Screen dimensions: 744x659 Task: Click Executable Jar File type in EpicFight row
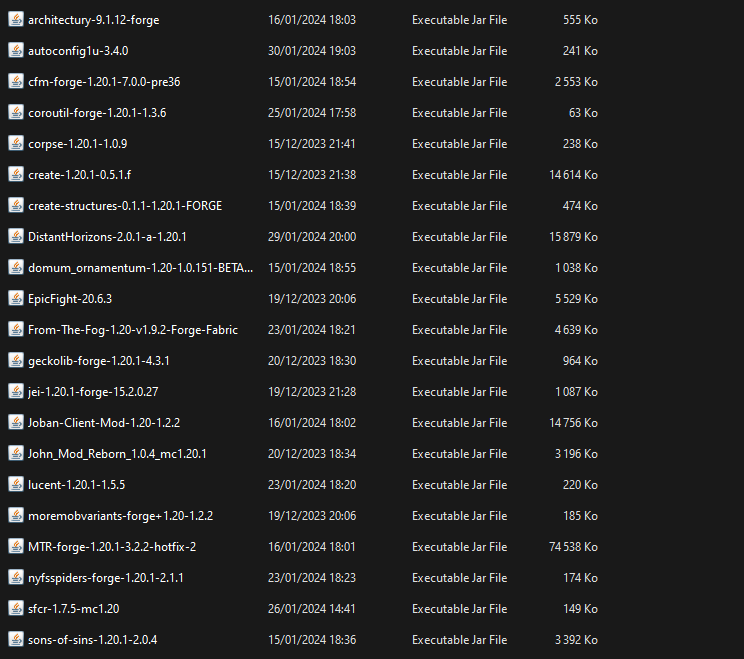(x=459, y=299)
